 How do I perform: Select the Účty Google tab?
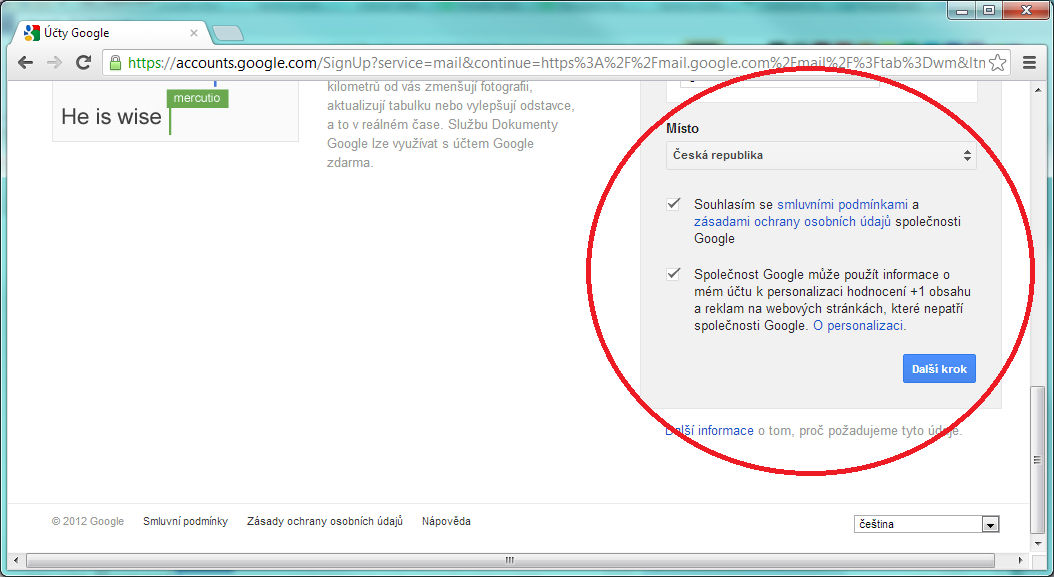(111, 32)
